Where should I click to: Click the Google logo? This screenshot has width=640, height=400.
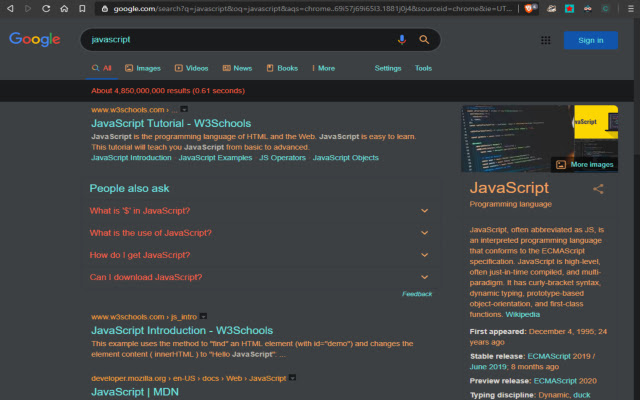pyautogui.click(x=35, y=40)
